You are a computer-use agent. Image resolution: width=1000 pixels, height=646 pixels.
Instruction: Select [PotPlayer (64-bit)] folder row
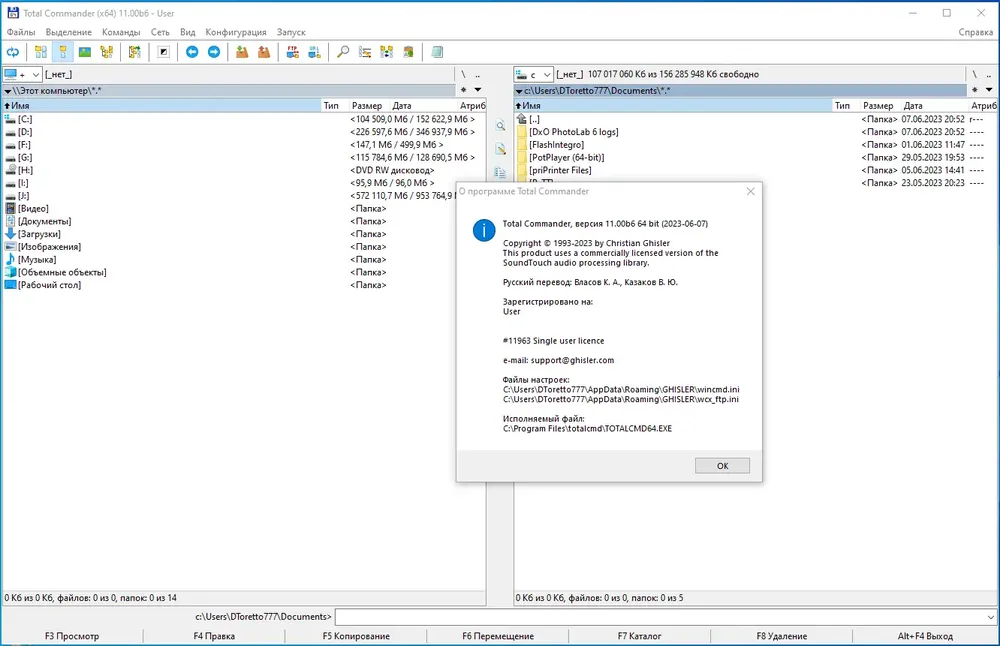pos(756,158)
